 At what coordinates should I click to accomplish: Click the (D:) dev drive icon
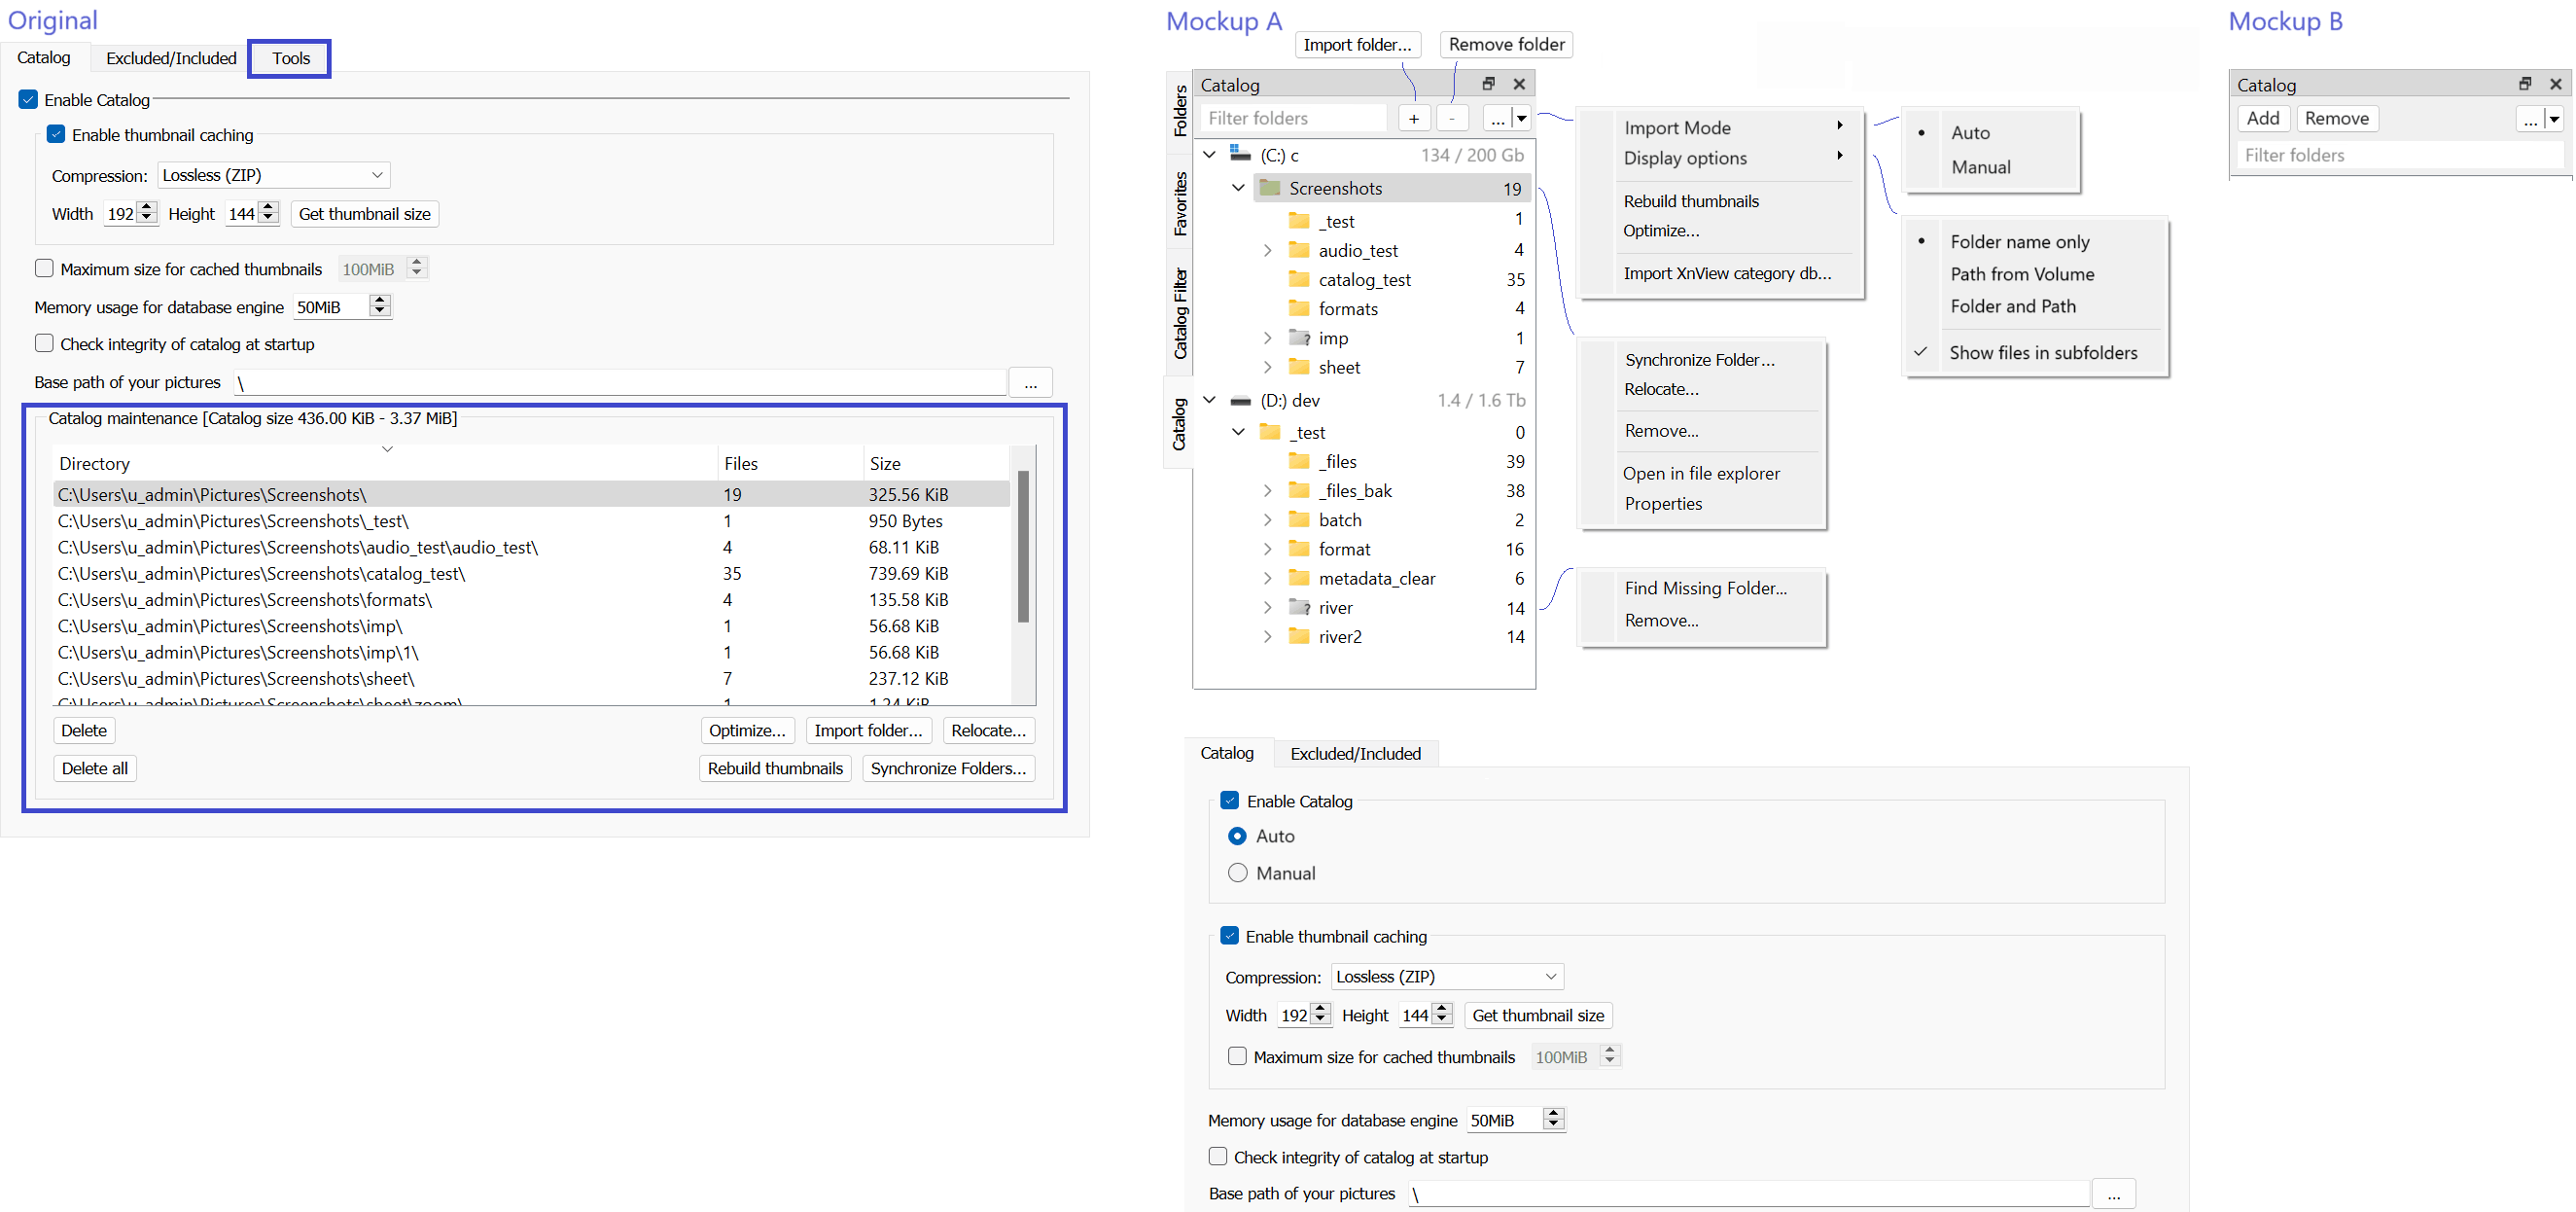tap(1240, 400)
